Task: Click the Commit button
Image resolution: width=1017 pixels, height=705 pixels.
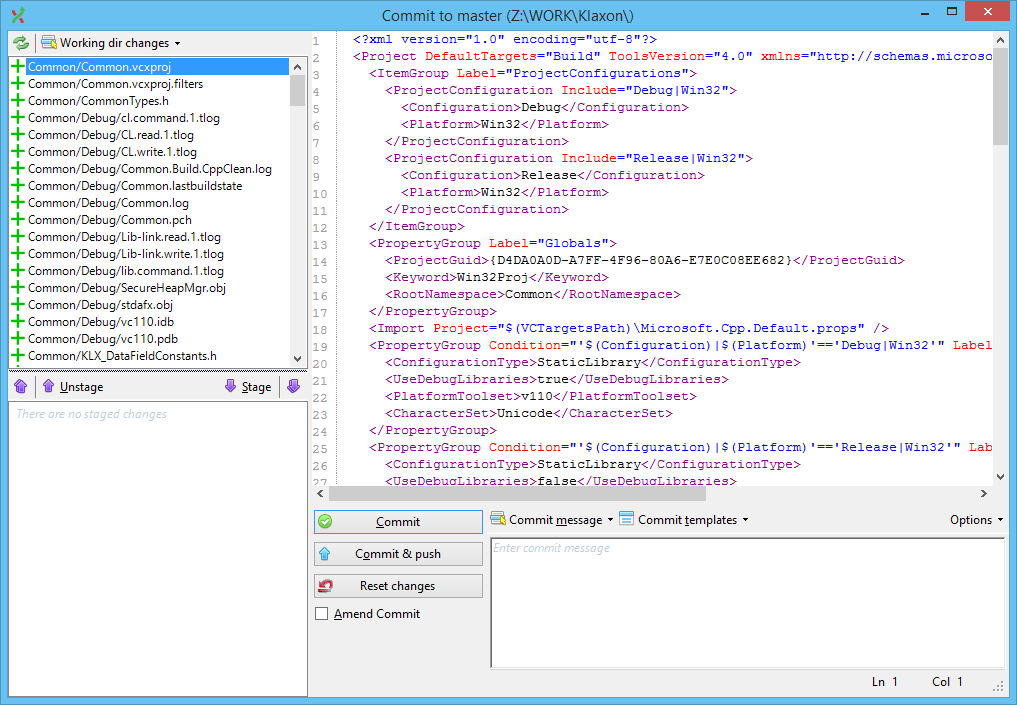Action: pyautogui.click(x=398, y=521)
